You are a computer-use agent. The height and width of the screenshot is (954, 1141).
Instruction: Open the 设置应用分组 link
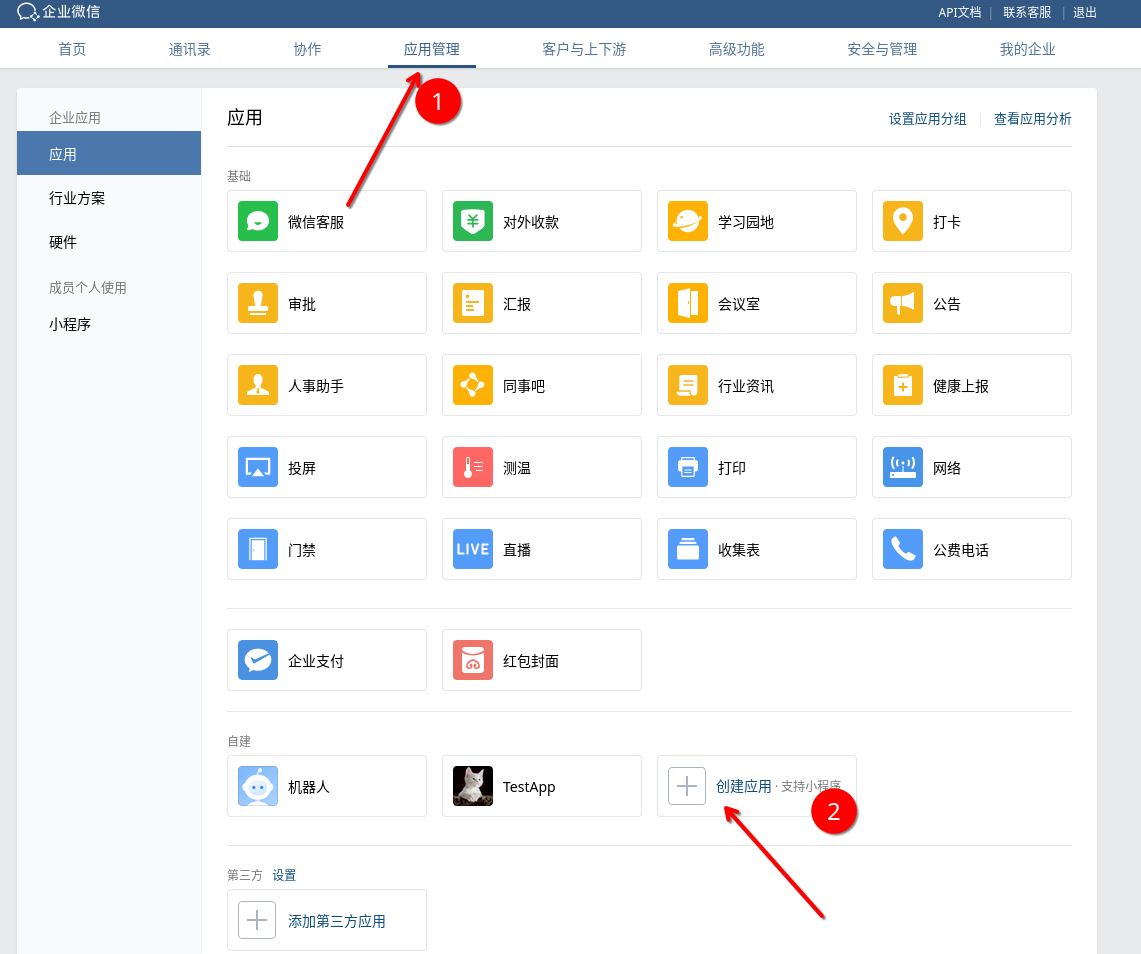927,119
